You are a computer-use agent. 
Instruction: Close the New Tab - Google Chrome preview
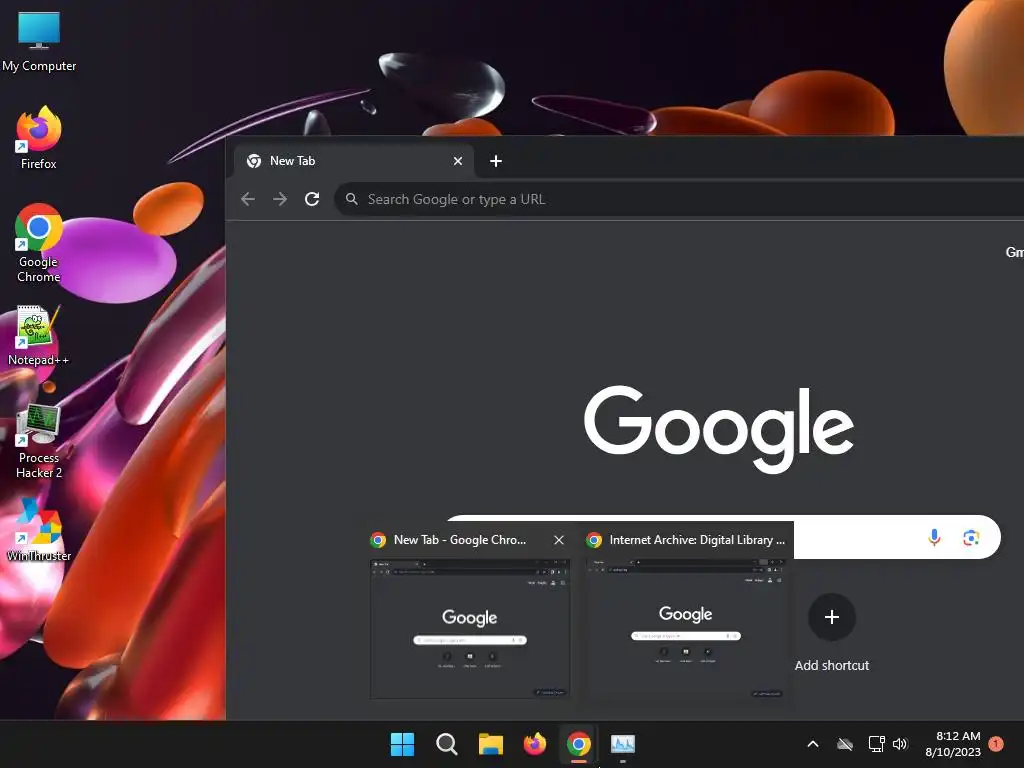[x=558, y=540]
